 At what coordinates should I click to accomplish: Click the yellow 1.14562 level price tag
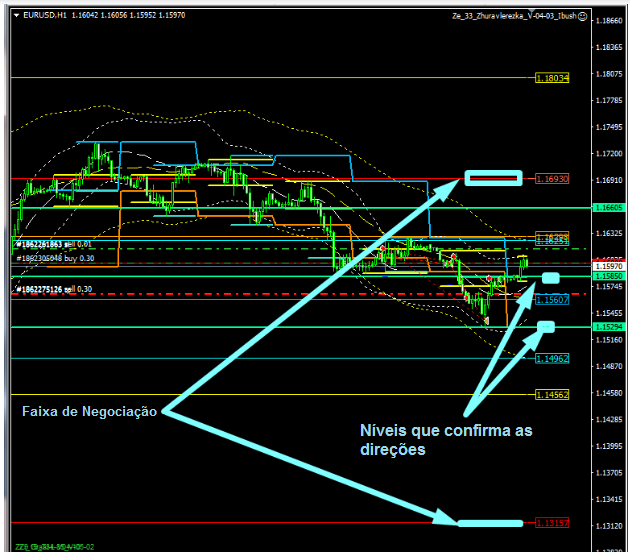click(x=552, y=395)
